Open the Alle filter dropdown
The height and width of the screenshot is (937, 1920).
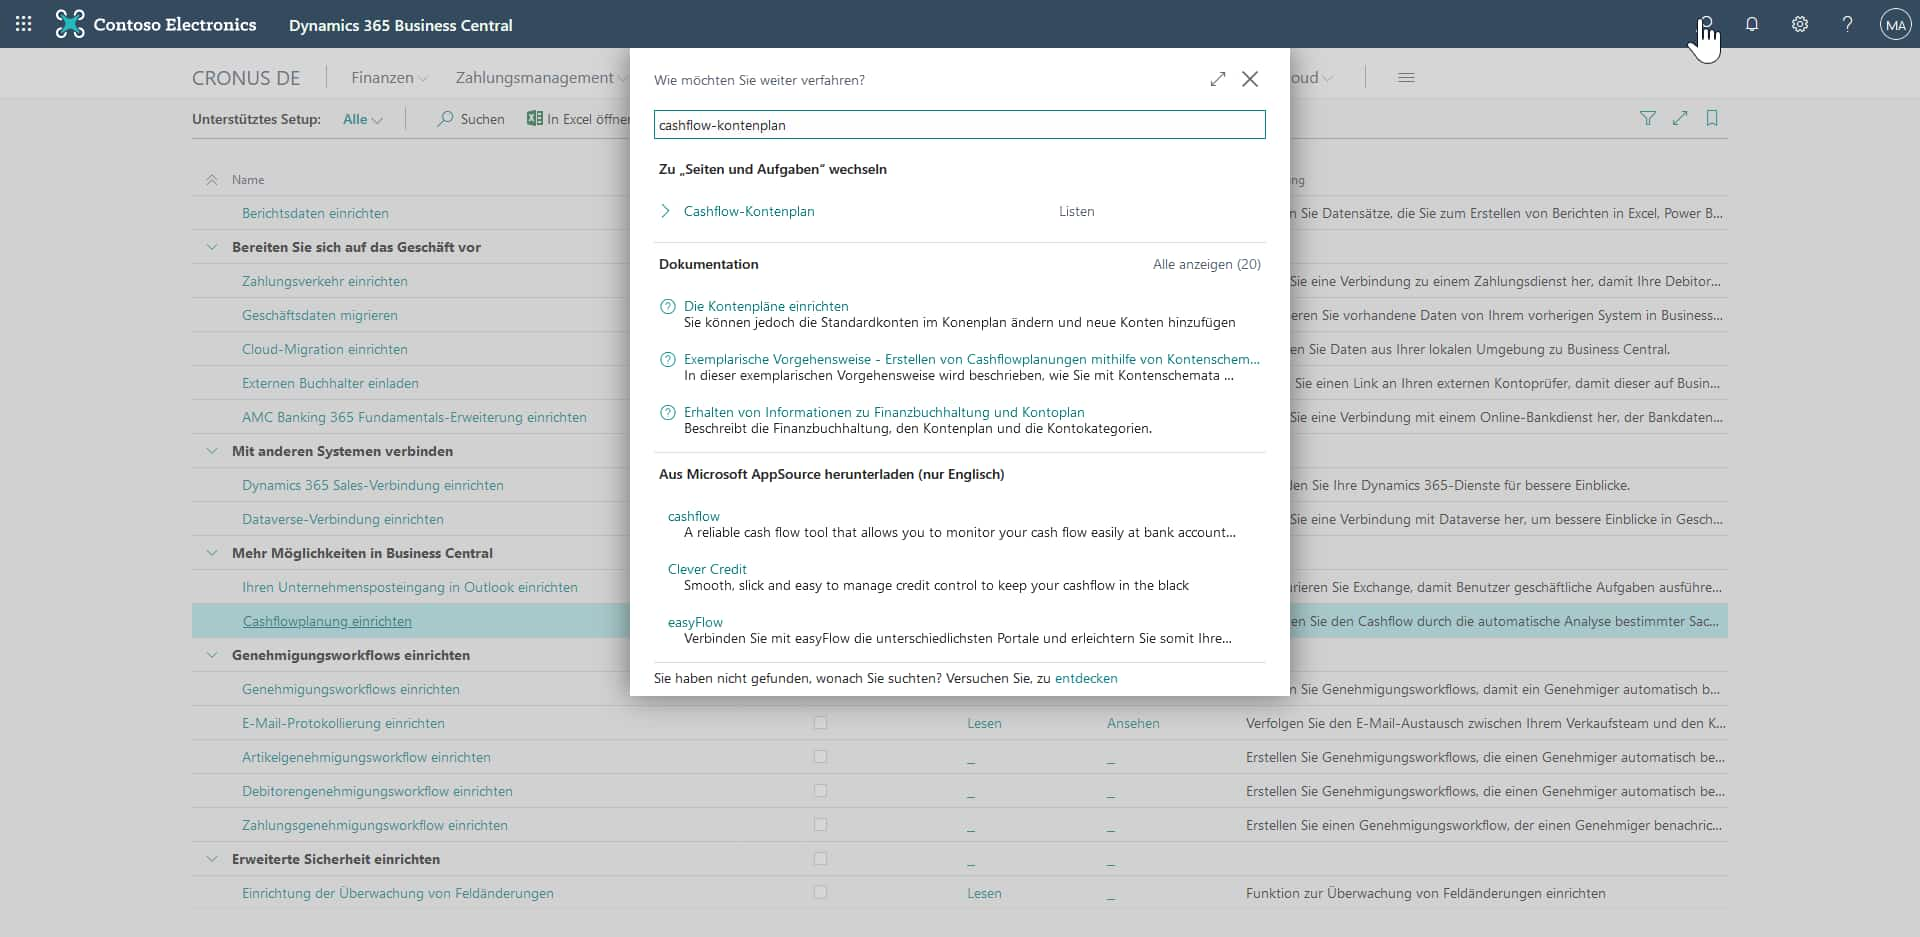click(x=362, y=119)
